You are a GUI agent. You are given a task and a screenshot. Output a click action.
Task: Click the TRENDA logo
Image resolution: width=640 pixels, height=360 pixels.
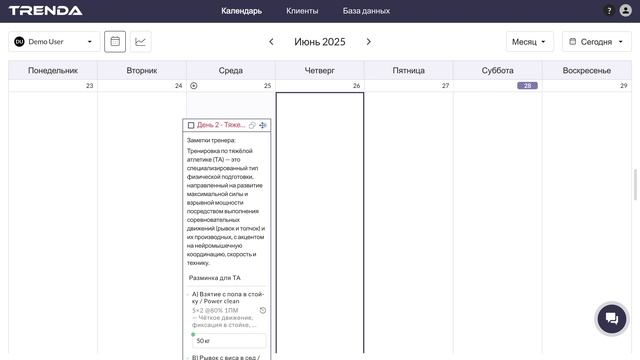45,11
